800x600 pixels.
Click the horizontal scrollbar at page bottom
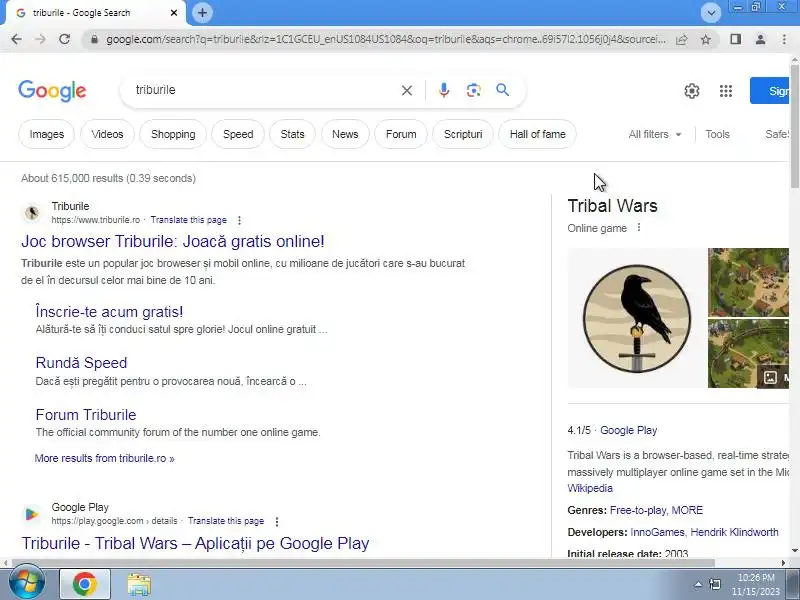[x=363, y=563]
